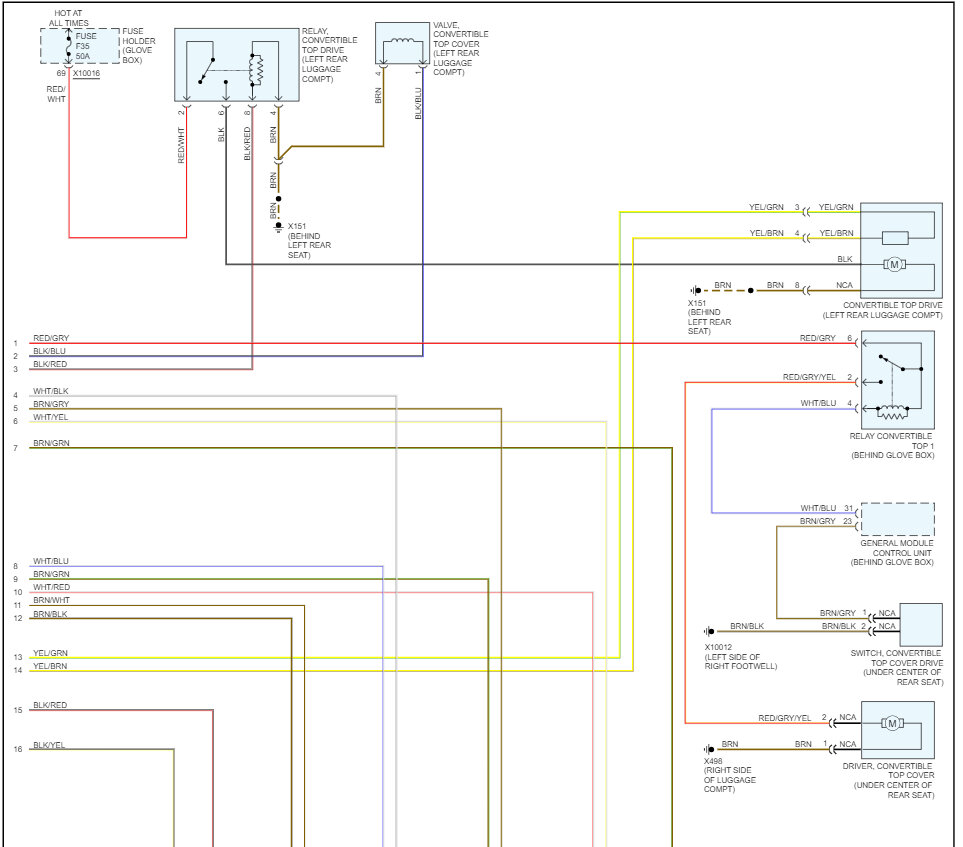Select the convertible top drive motor M symbol
The width and height of the screenshot is (963, 847).
coord(894,265)
